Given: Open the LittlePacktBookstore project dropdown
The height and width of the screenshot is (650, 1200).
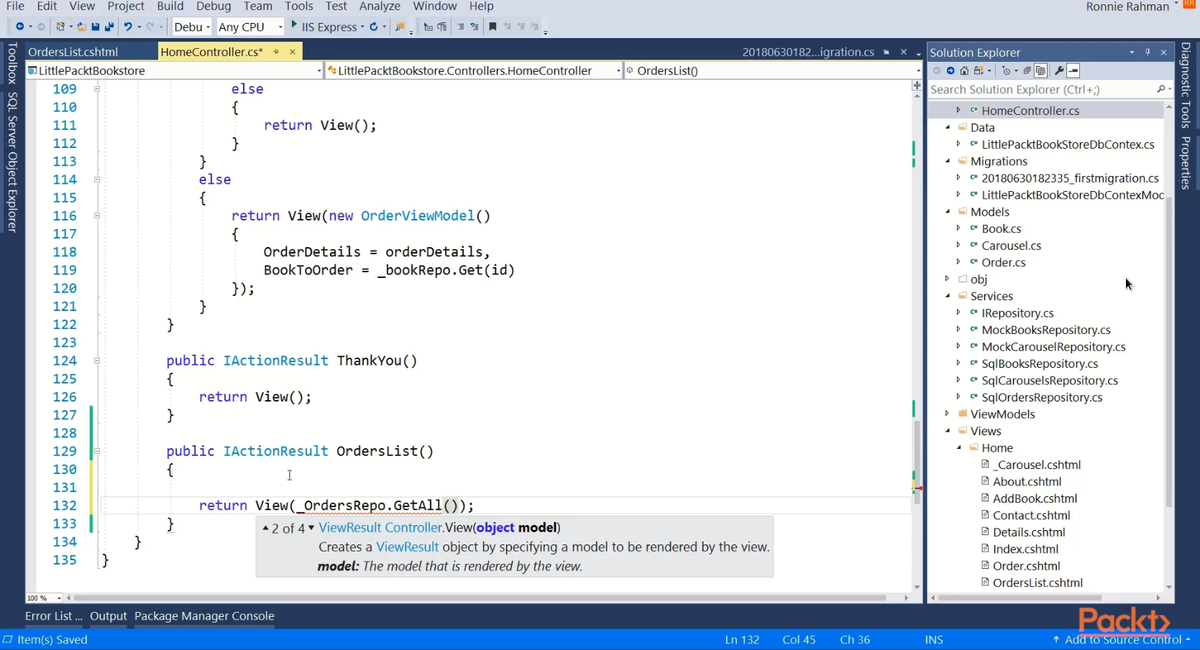Looking at the screenshot, I should (175, 71).
